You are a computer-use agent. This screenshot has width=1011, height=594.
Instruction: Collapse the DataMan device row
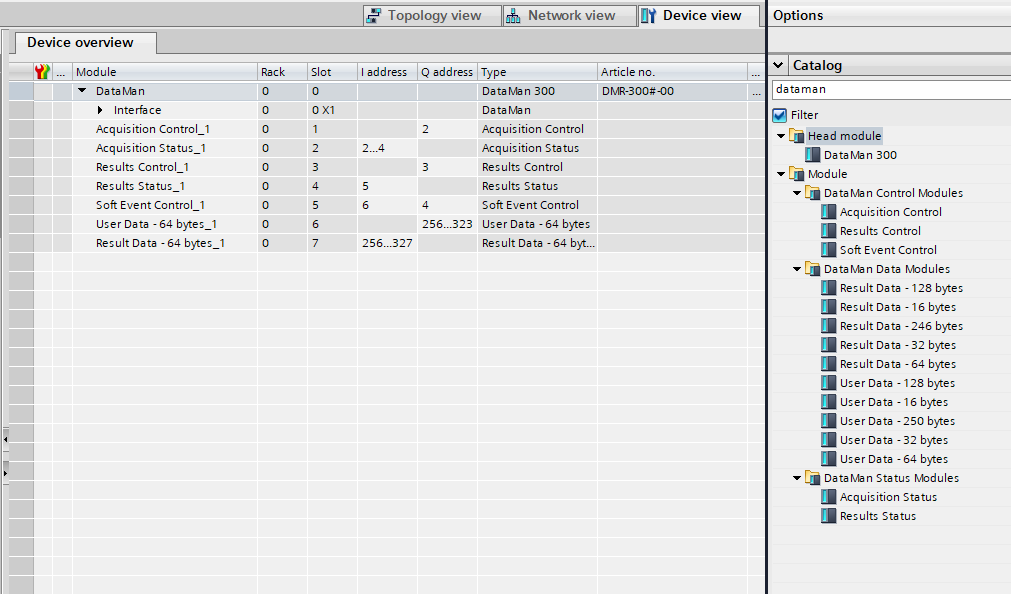pos(82,91)
